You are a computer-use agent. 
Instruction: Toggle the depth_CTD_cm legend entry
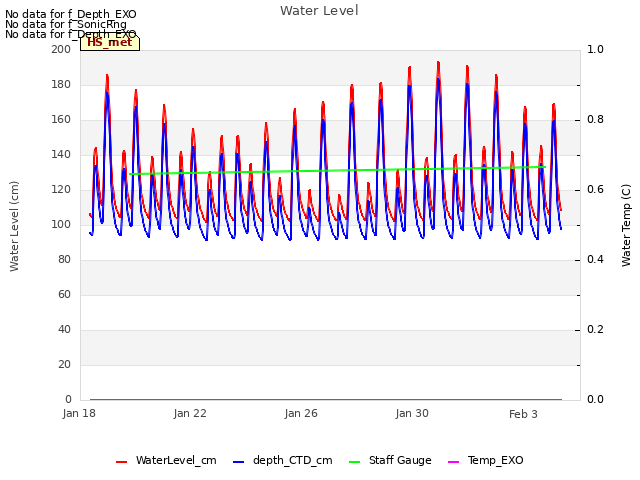point(282,460)
